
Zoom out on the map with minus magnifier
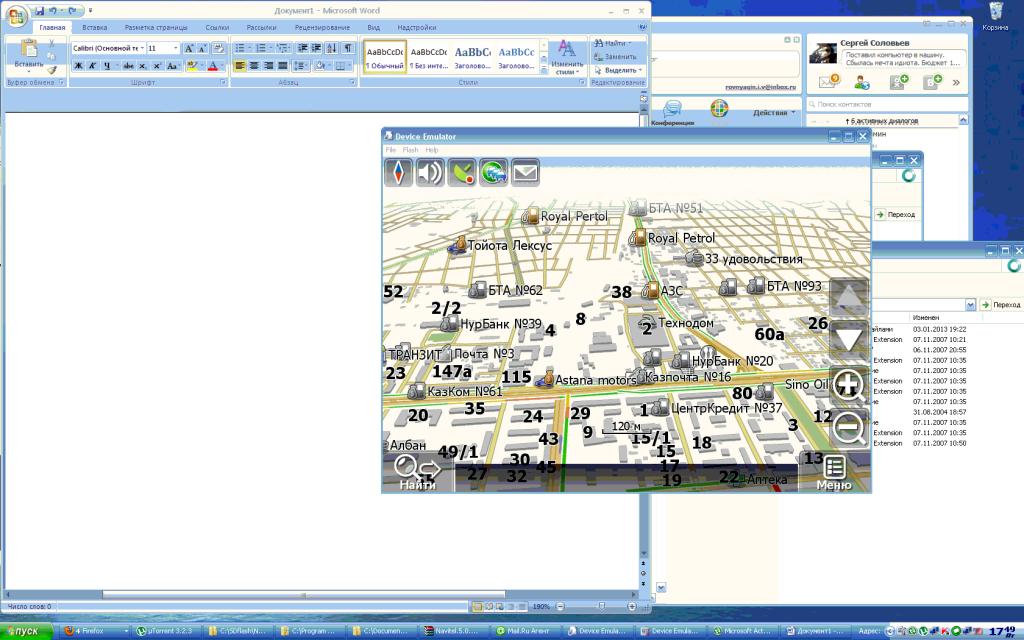click(x=849, y=428)
